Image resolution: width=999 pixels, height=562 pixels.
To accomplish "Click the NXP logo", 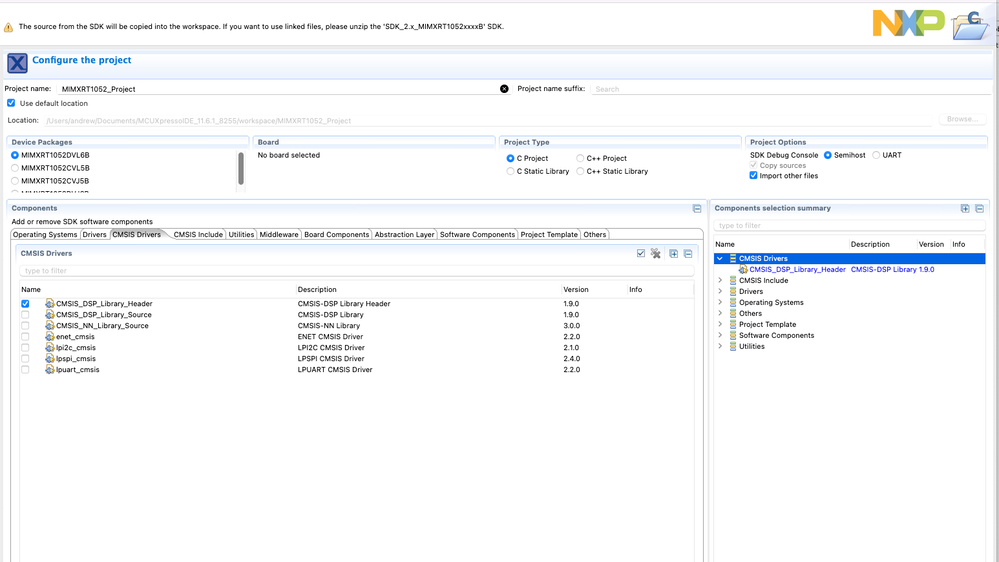I will point(909,24).
